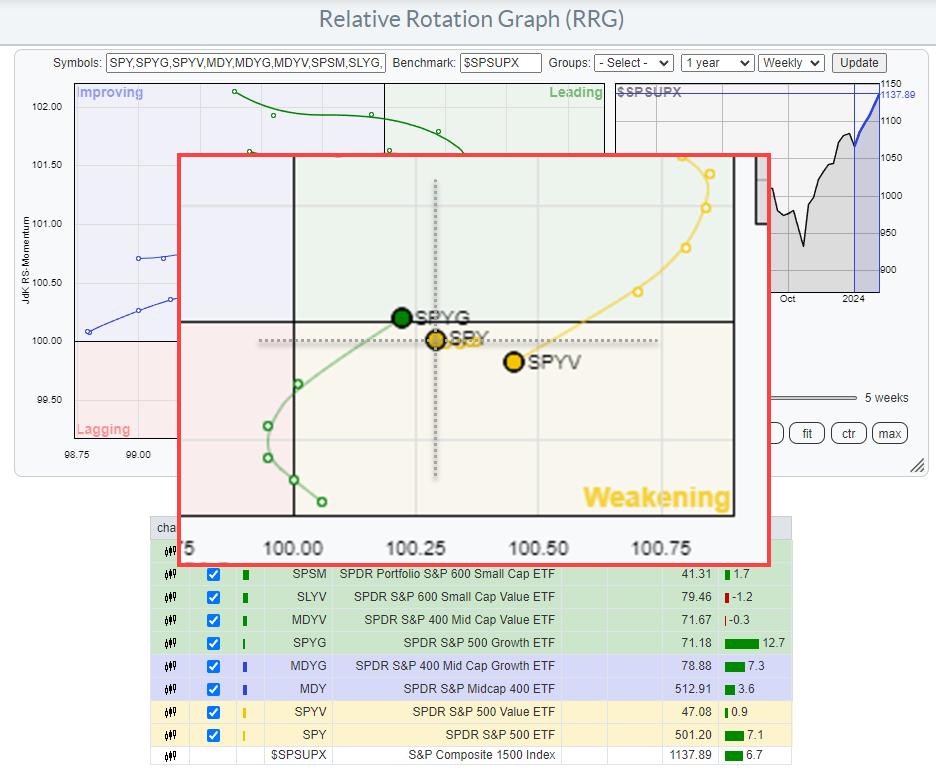Viewport: 936px width, 780px height.
Task: Open the Weekly interval dropdown
Action: pos(791,62)
